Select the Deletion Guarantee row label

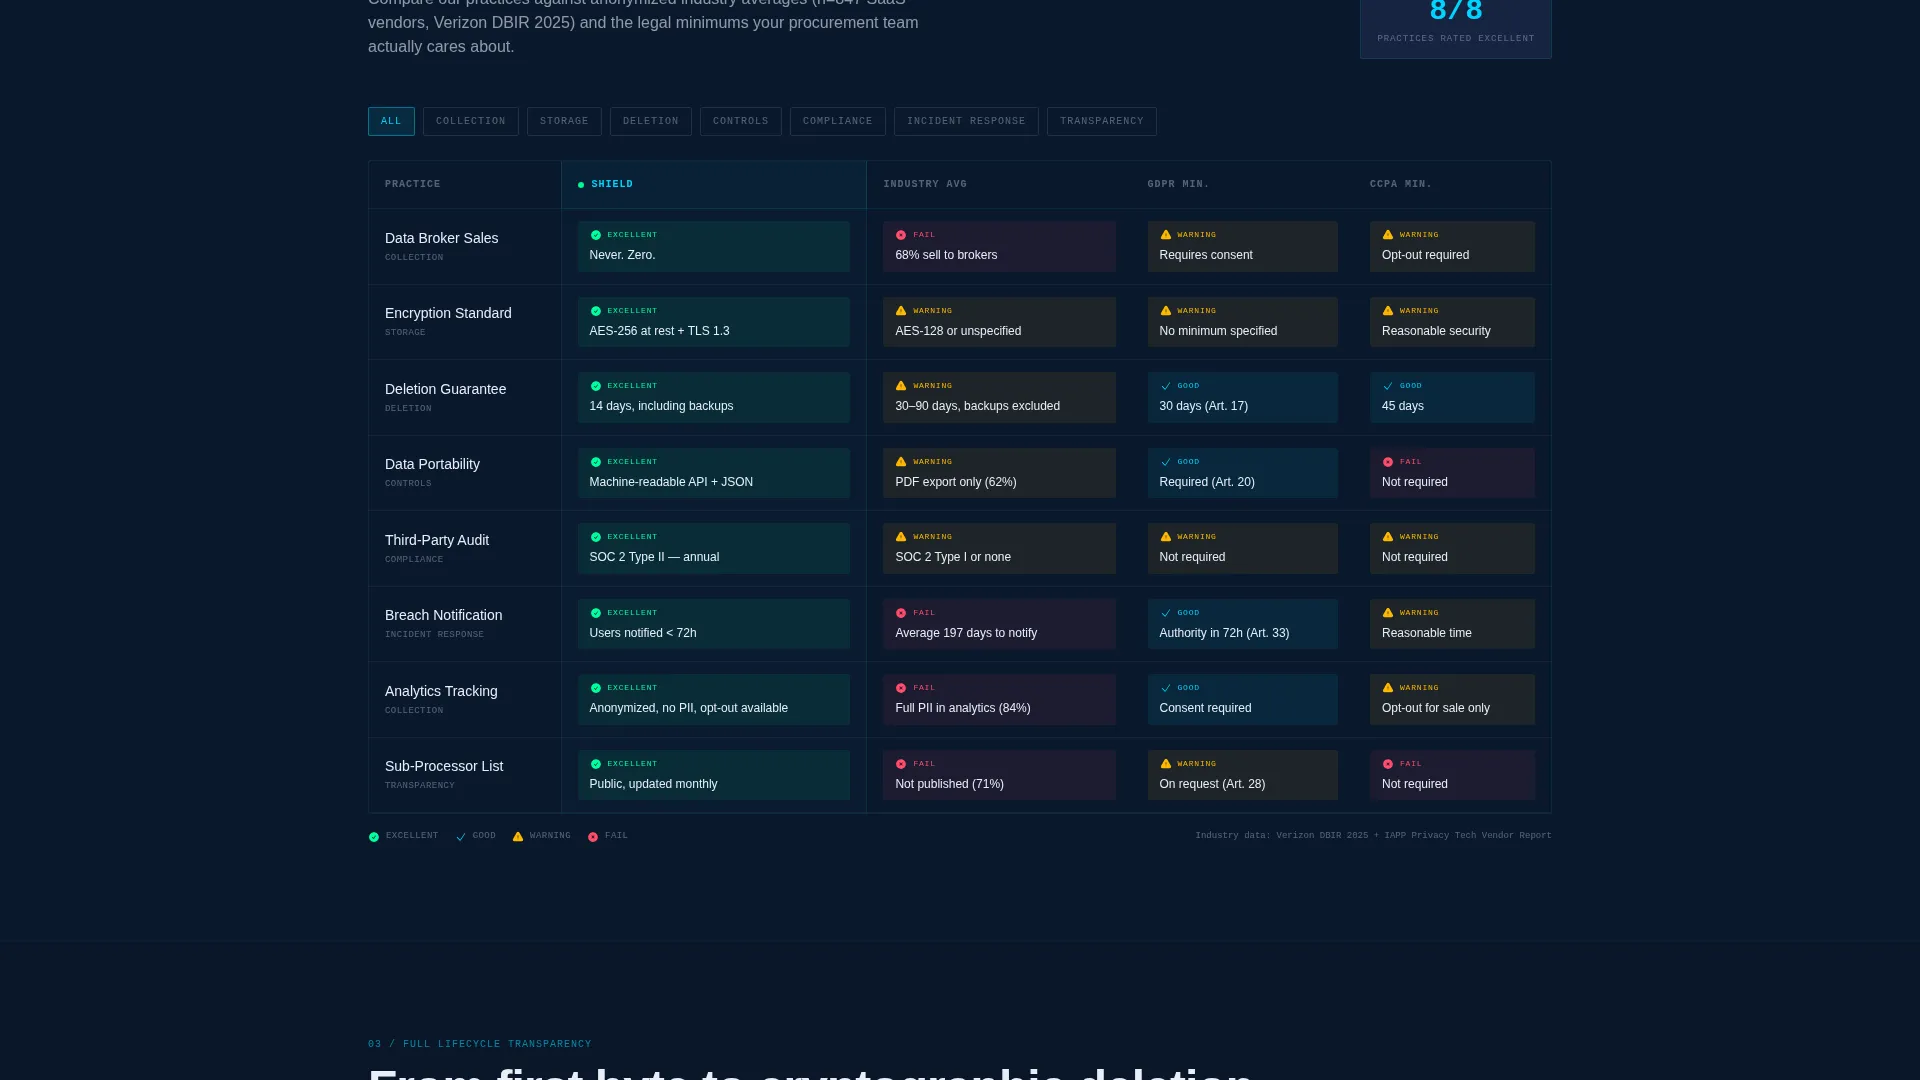(445, 389)
